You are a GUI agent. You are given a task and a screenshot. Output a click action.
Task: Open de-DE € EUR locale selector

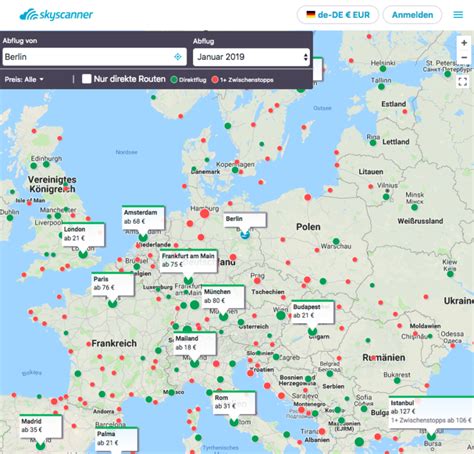point(338,15)
